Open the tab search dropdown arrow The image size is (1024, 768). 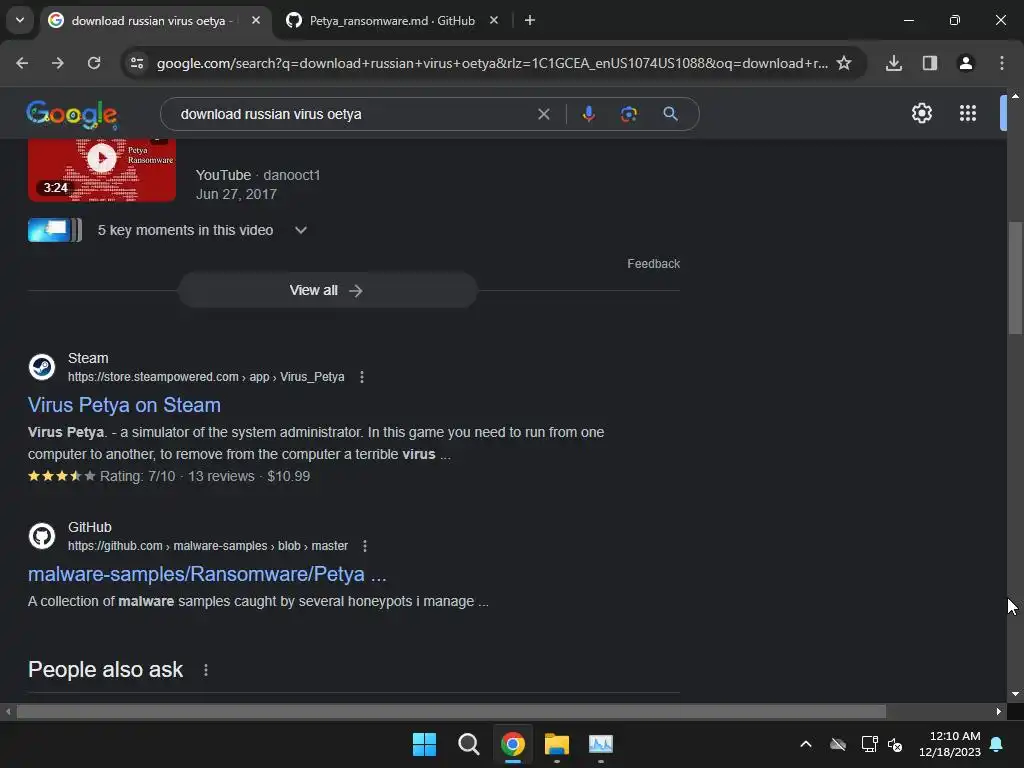pos(20,20)
